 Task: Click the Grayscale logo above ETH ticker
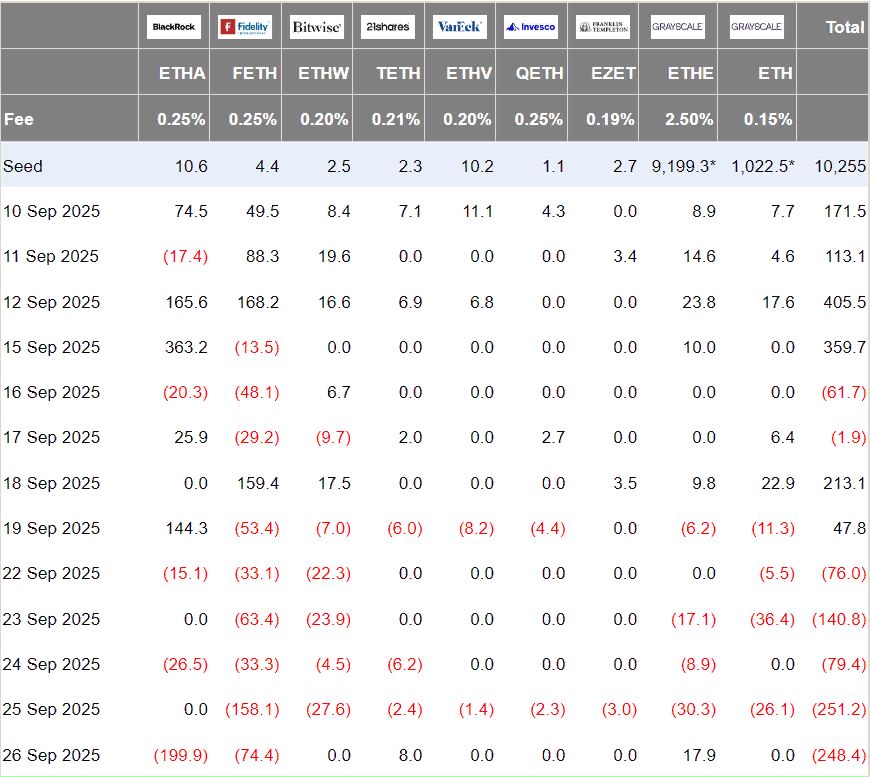tap(757, 27)
